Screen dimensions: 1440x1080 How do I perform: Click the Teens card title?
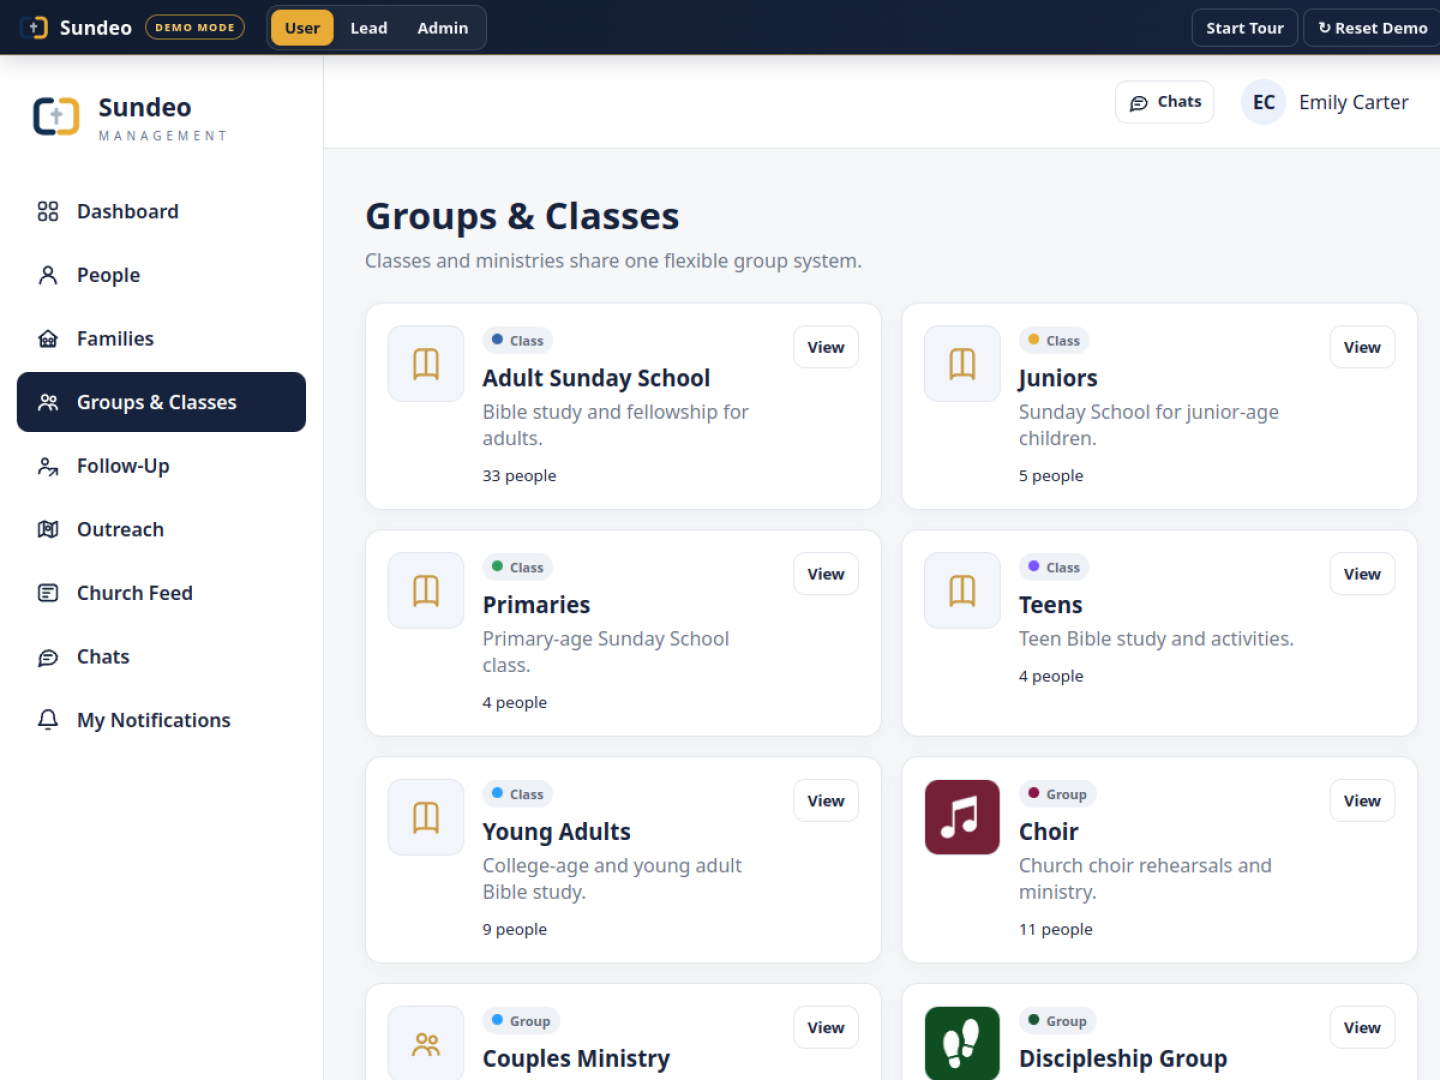click(1051, 605)
